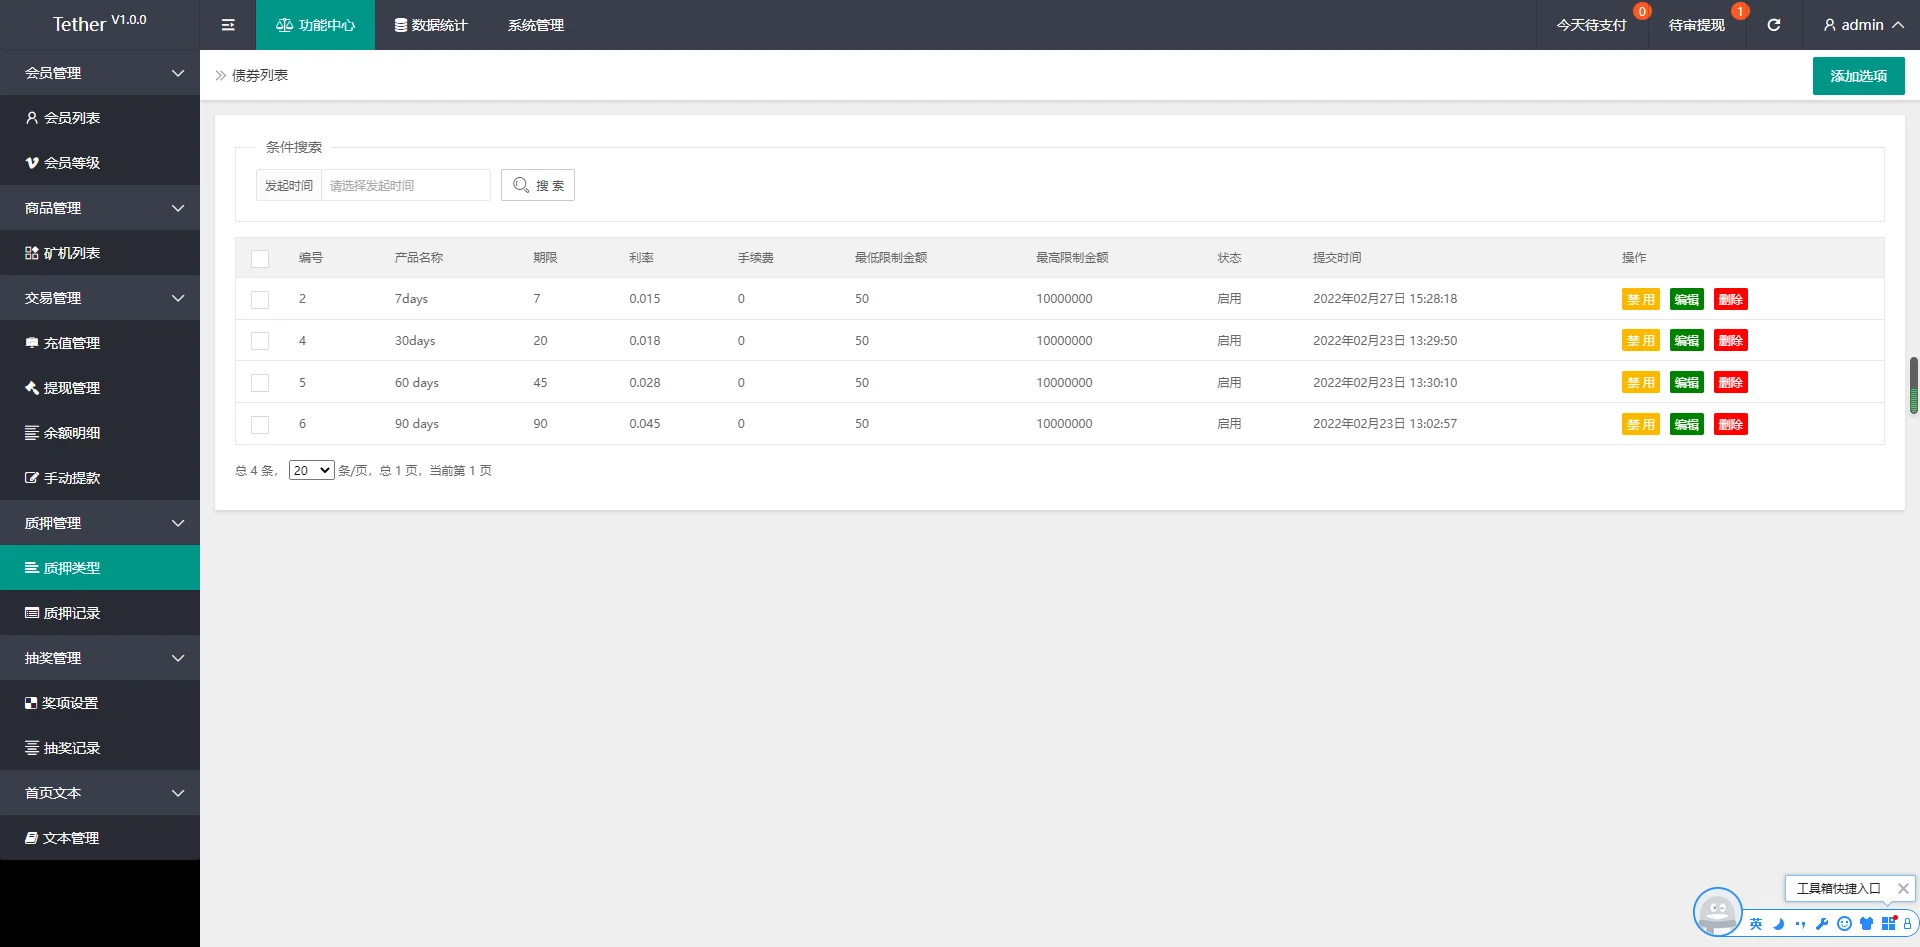Click the 添加选项 button
Screen dimensions: 1920x947
coord(1858,76)
